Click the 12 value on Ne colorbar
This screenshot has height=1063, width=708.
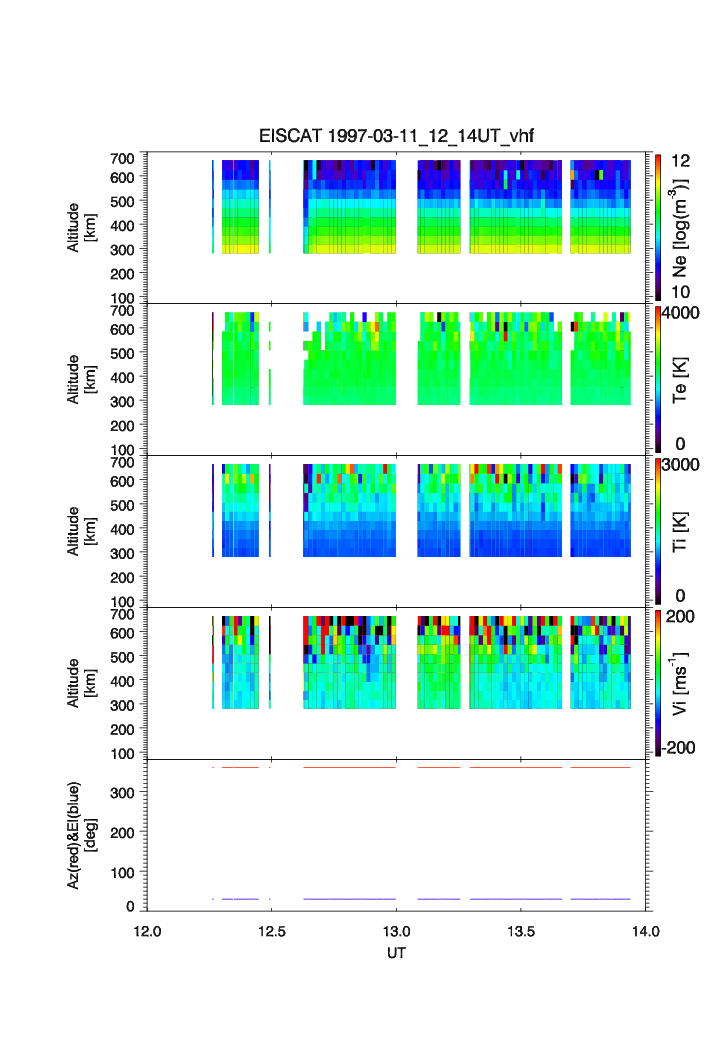[680, 161]
